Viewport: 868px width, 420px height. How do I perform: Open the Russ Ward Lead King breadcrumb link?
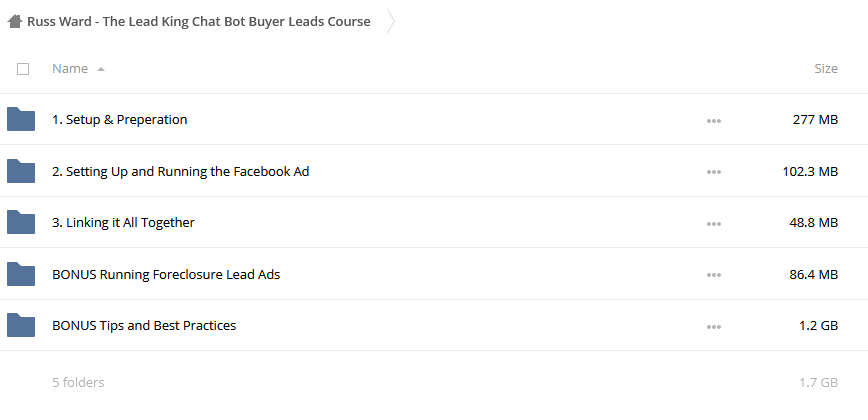tap(199, 22)
